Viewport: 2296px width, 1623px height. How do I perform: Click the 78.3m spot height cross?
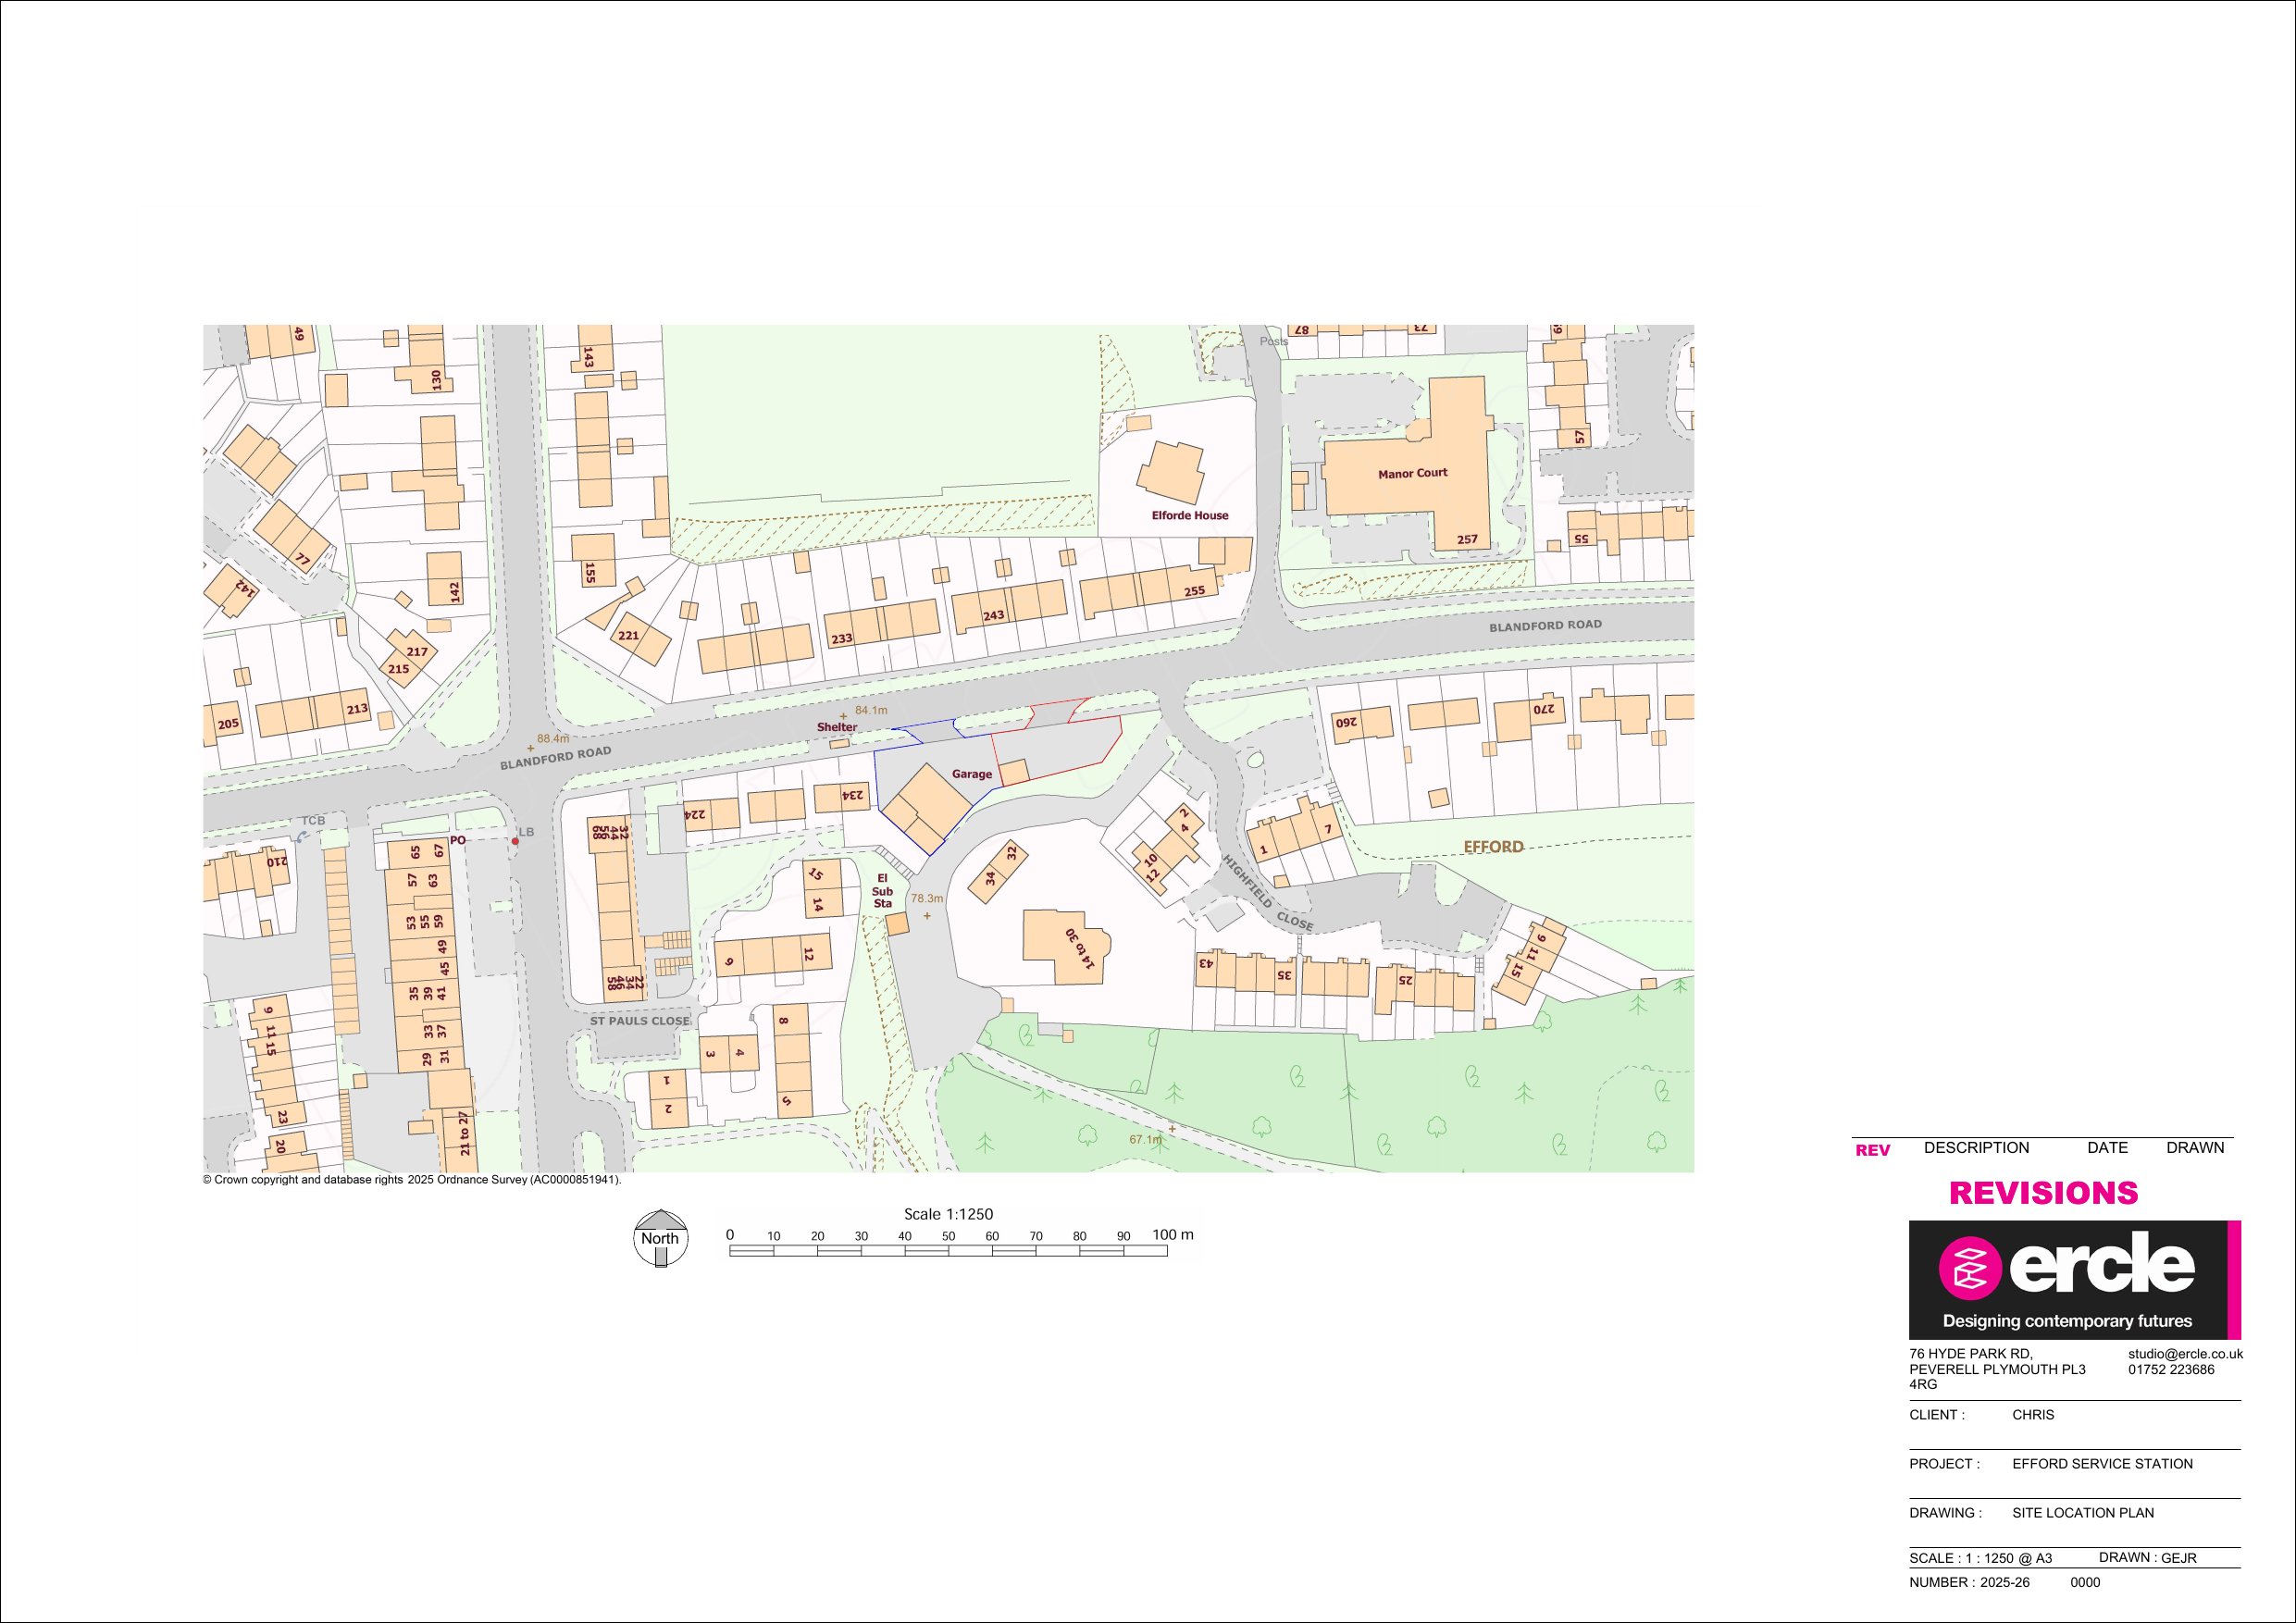pyautogui.click(x=927, y=915)
